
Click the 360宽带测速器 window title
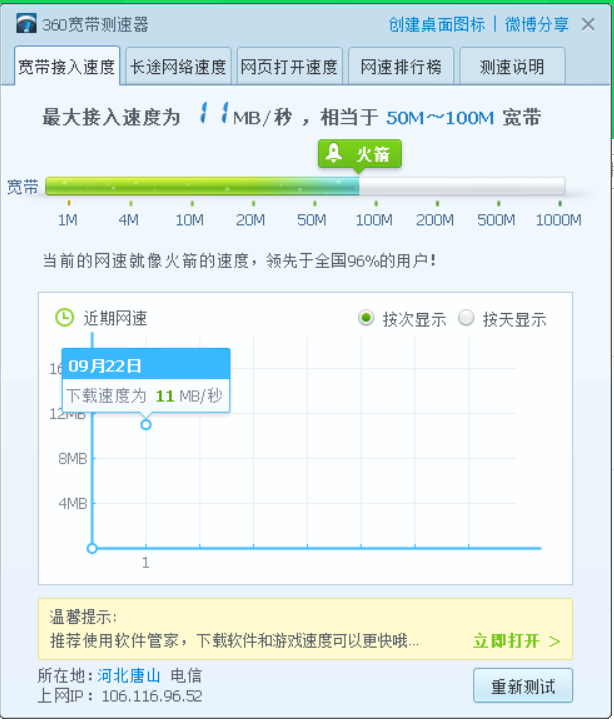coord(95,24)
